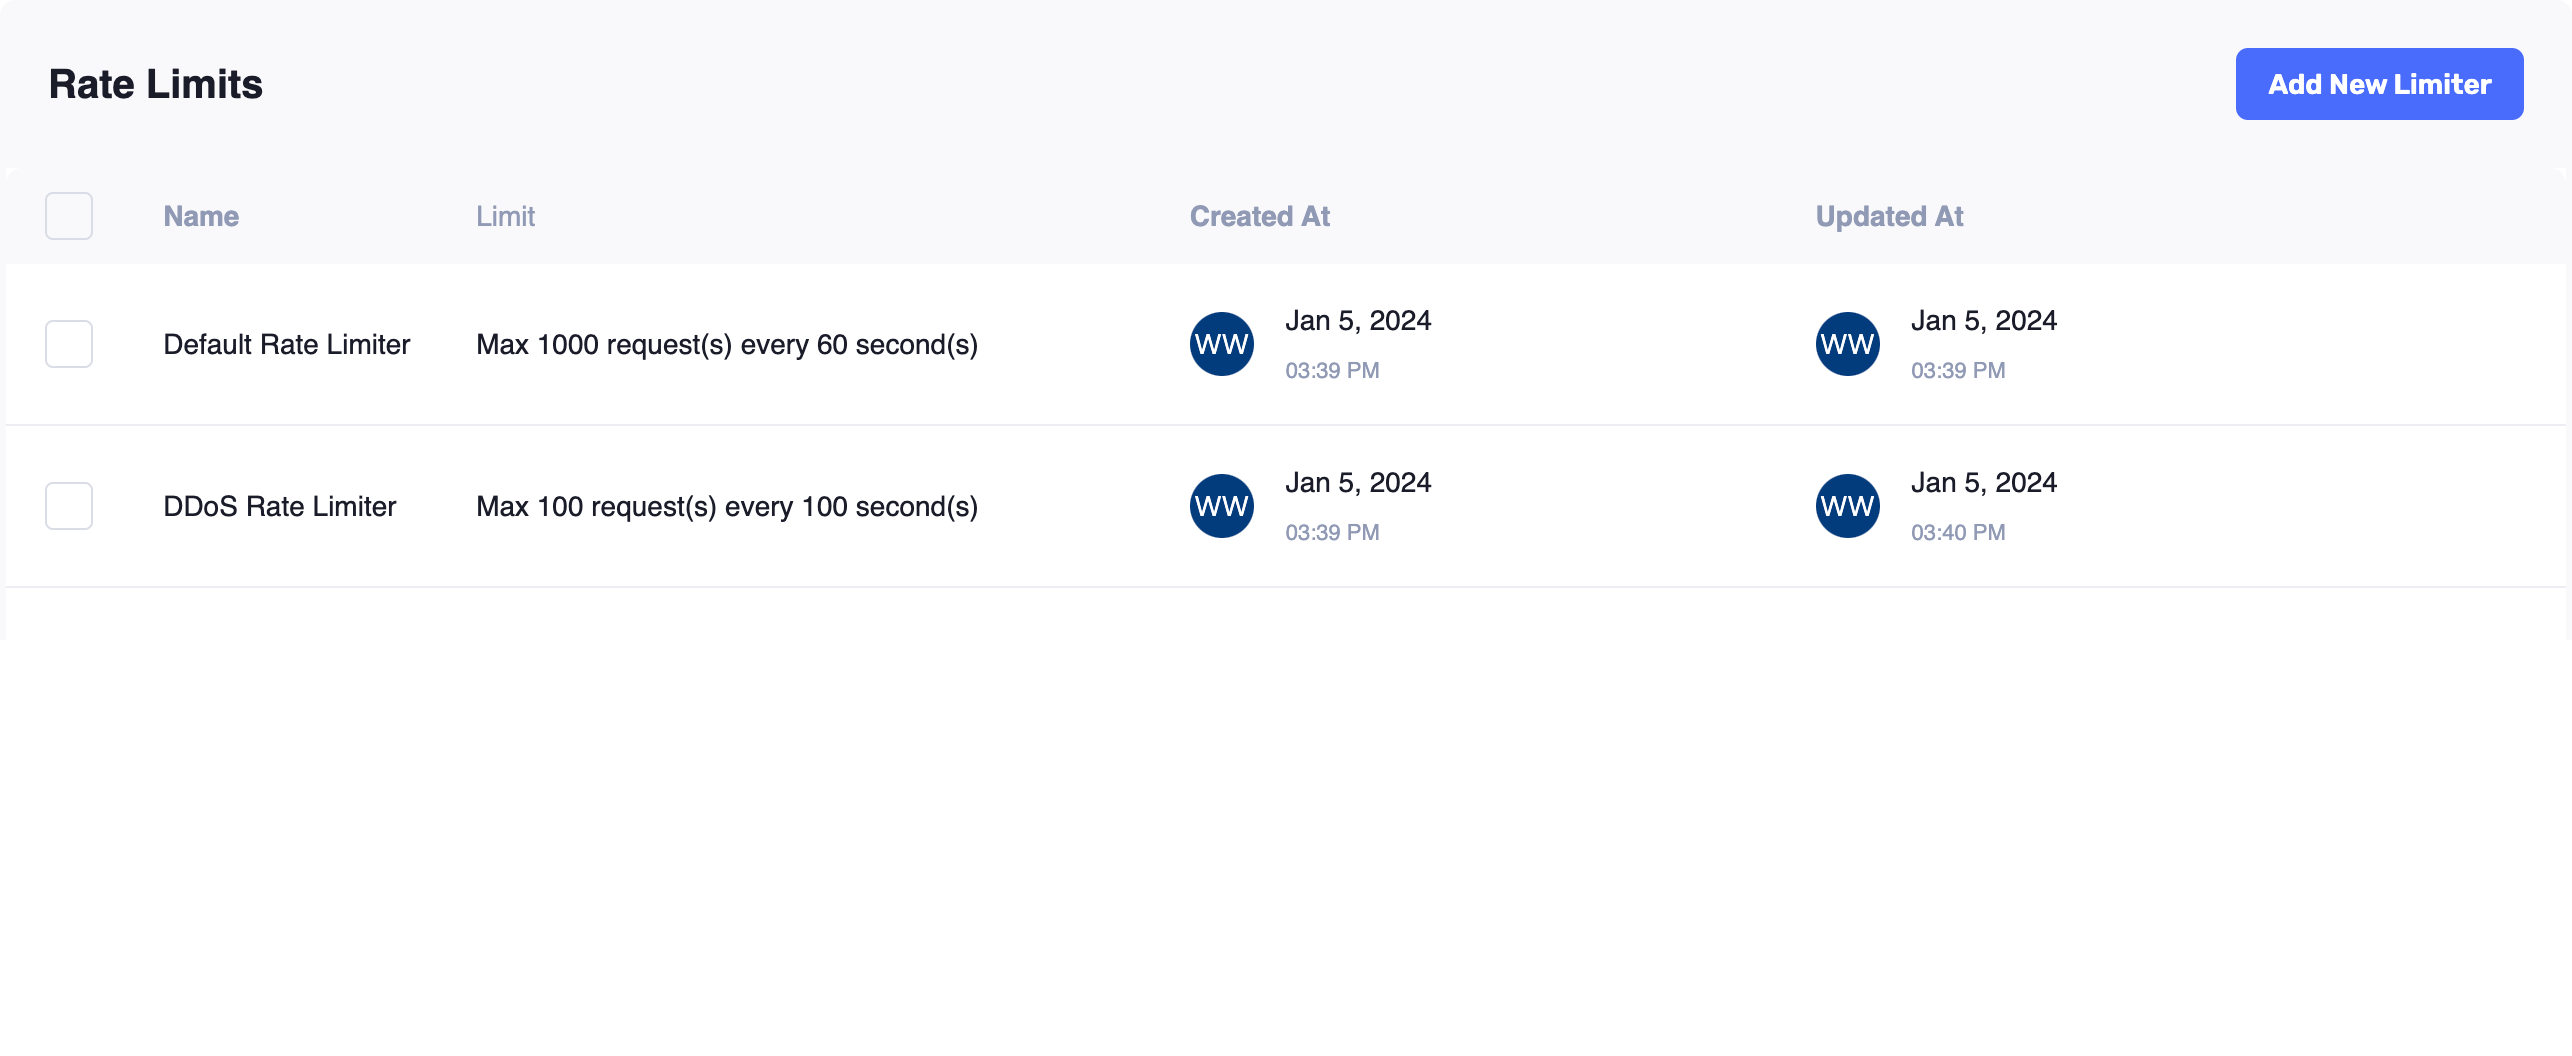Click the WW avatar in Default Rate Limiter's Created At

coord(1221,344)
